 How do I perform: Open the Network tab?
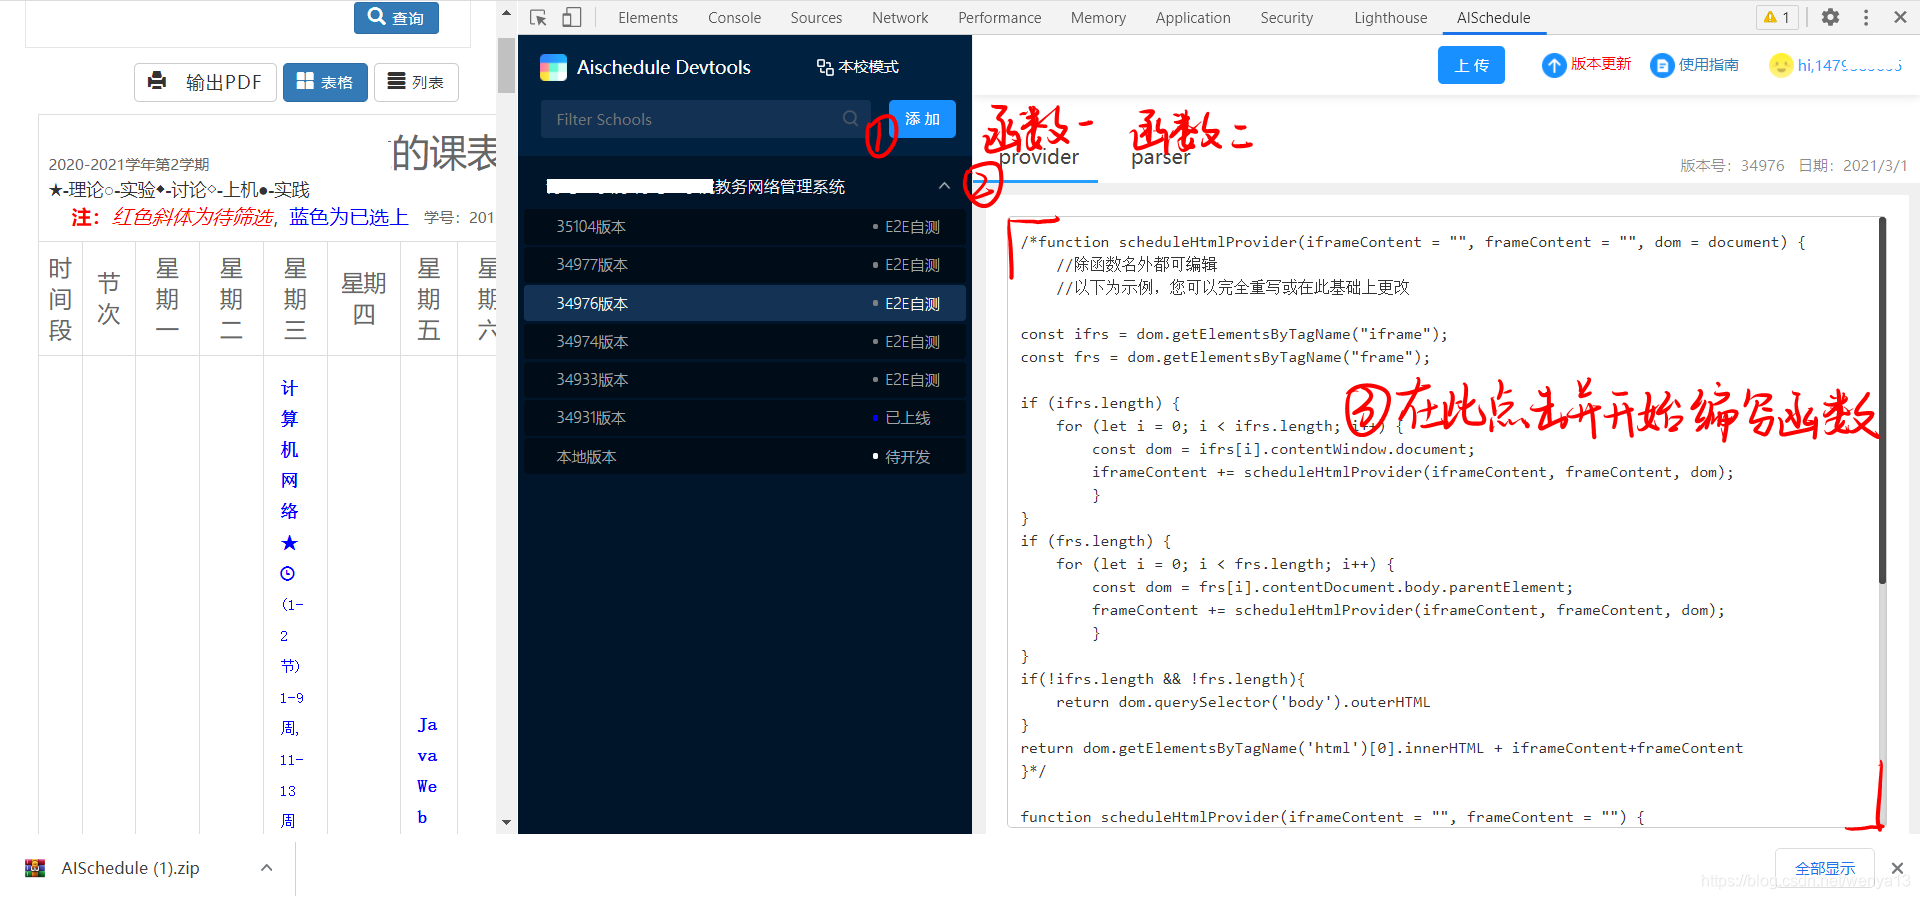pos(900,17)
